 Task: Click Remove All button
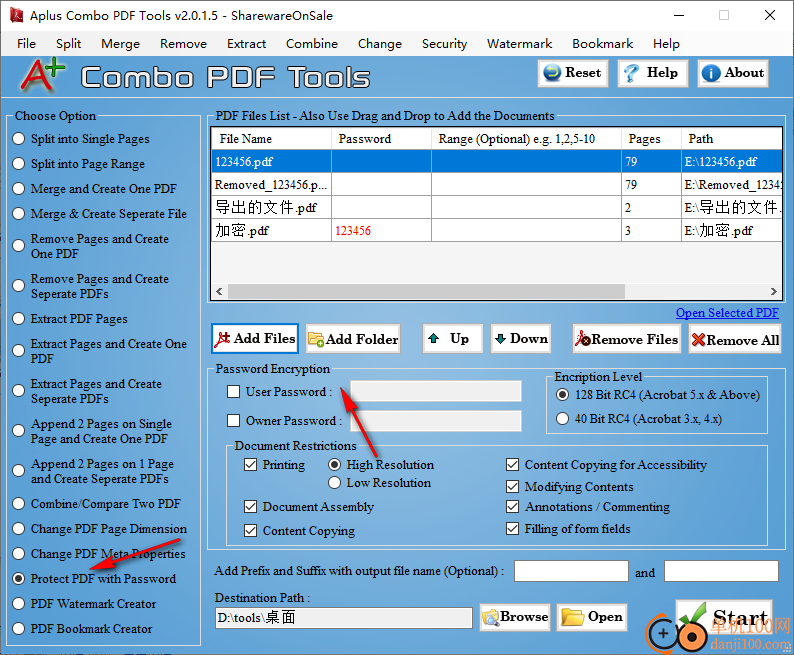(x=735, y=339)
